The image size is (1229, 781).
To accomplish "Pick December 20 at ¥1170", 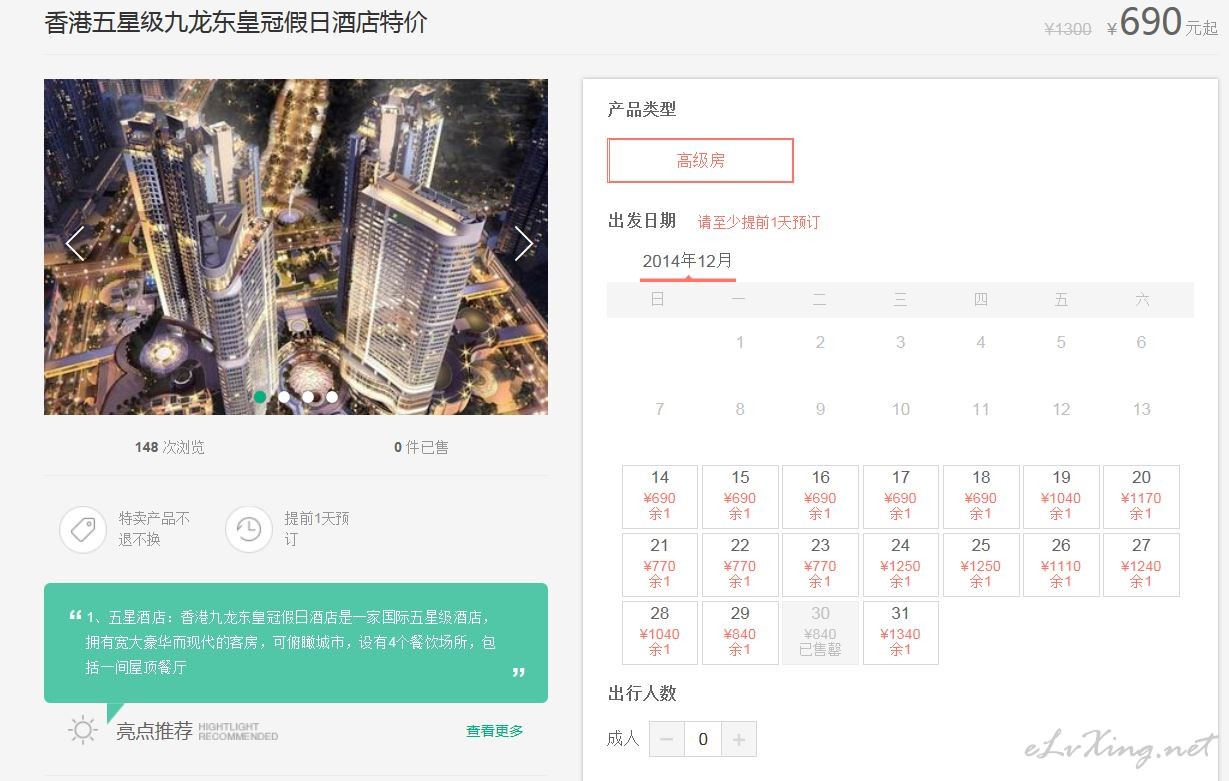I will coord(1141,496).
